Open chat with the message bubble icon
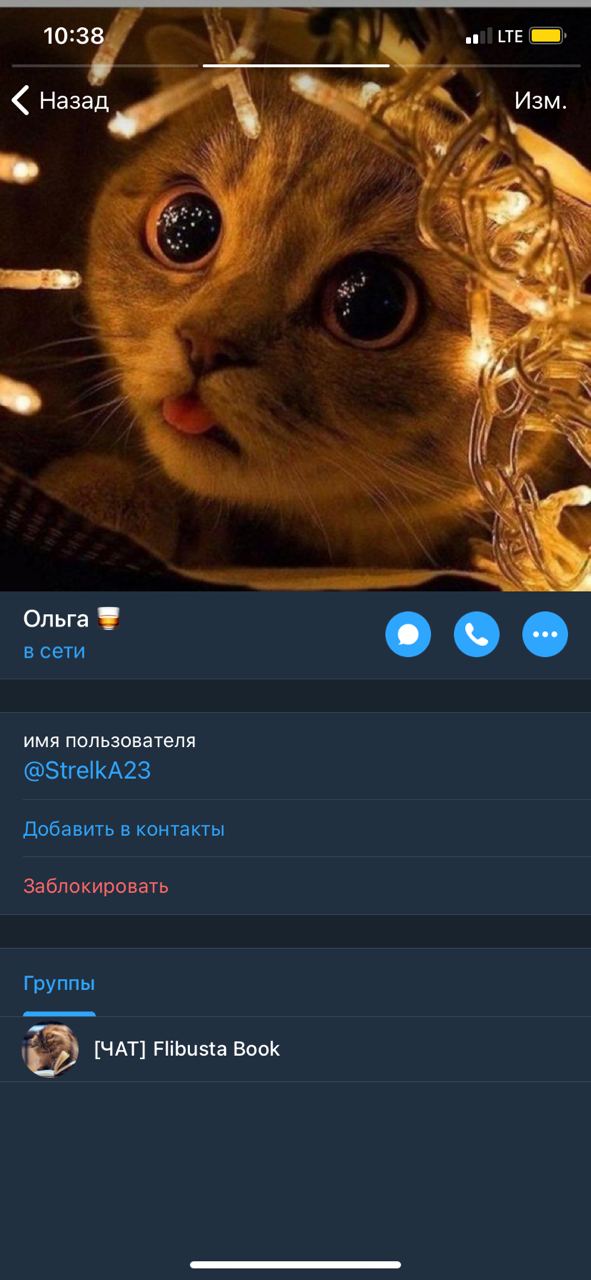The image size is (591, 1280). [408, 634]
